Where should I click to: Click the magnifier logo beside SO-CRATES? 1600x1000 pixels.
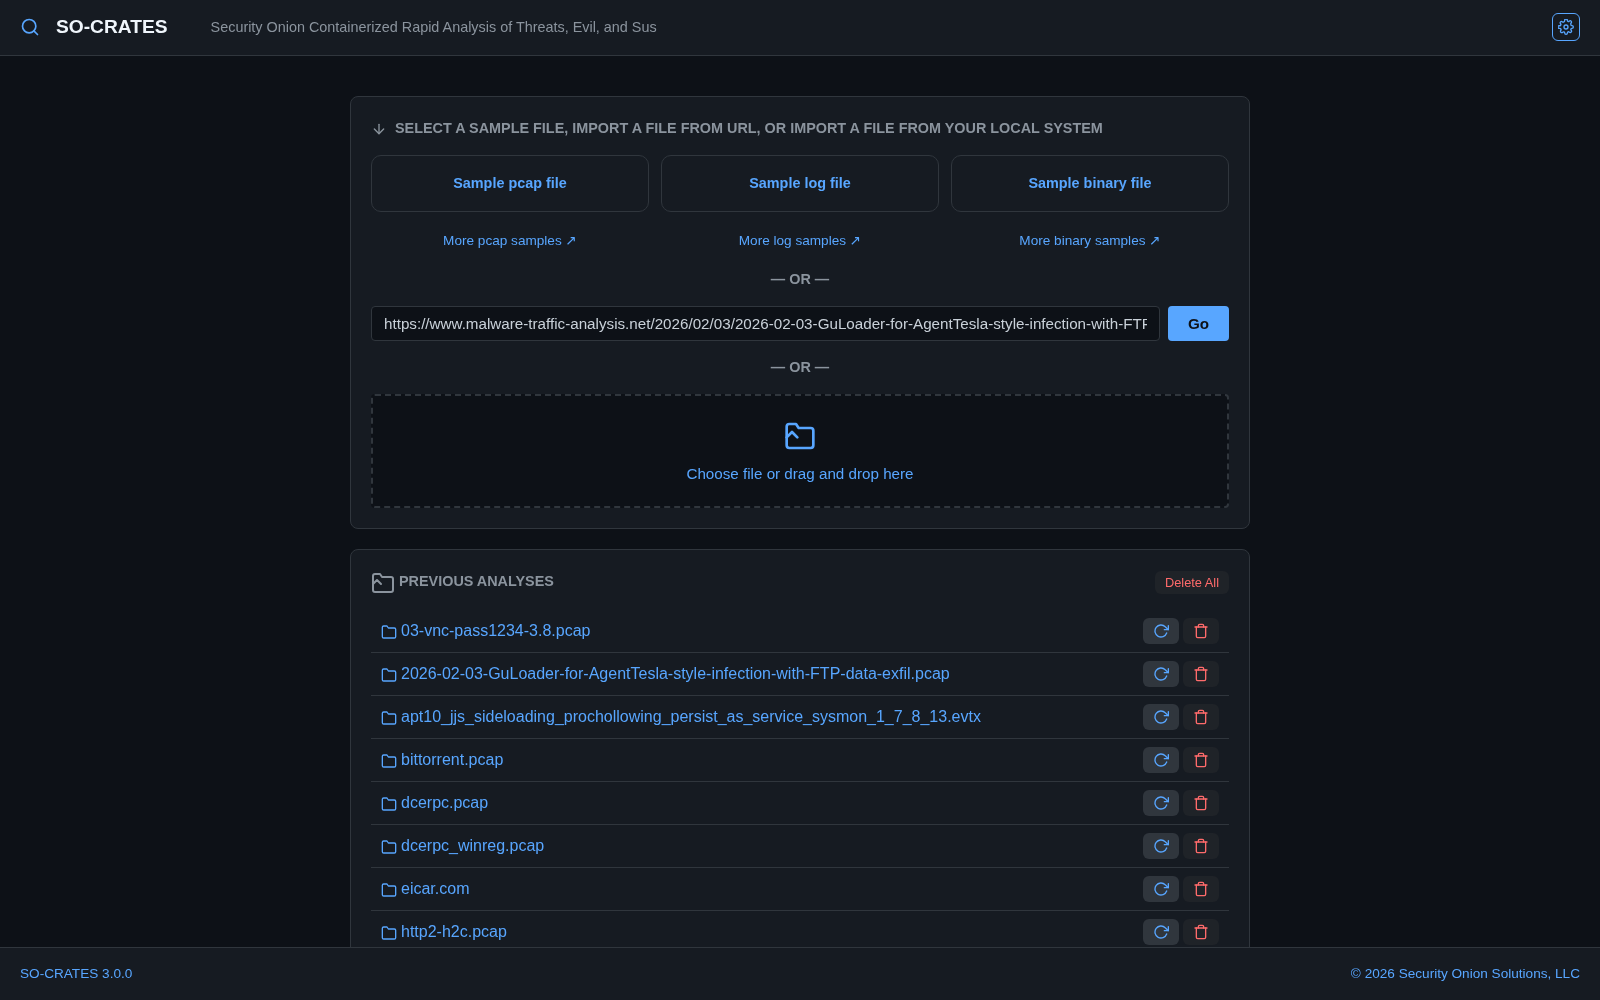[x=30, y=27]
